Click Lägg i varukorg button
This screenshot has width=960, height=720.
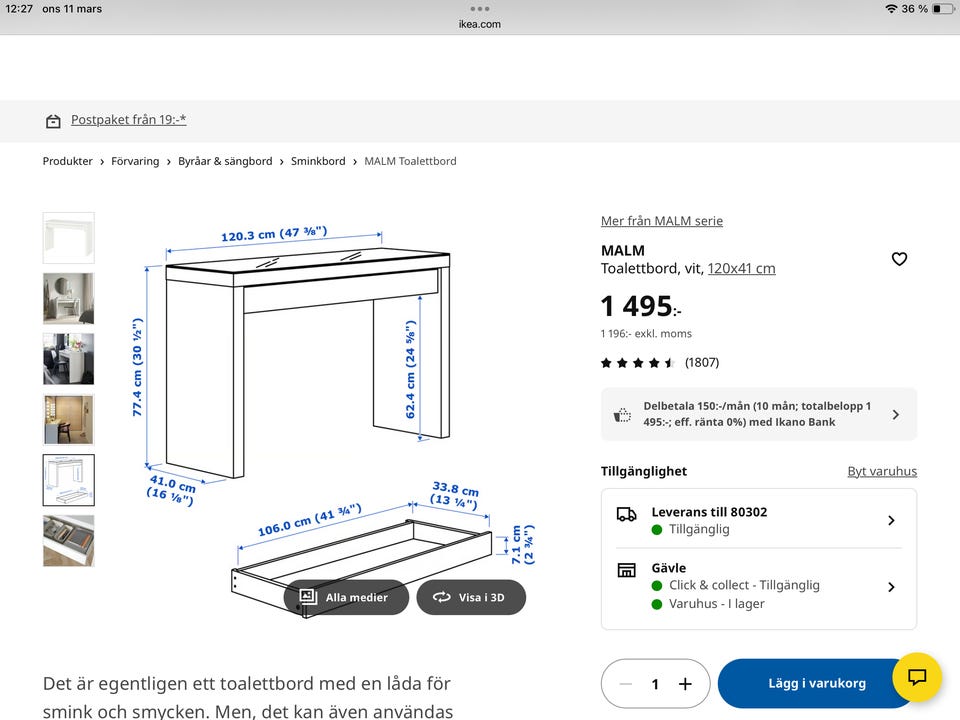coord(817,683)
